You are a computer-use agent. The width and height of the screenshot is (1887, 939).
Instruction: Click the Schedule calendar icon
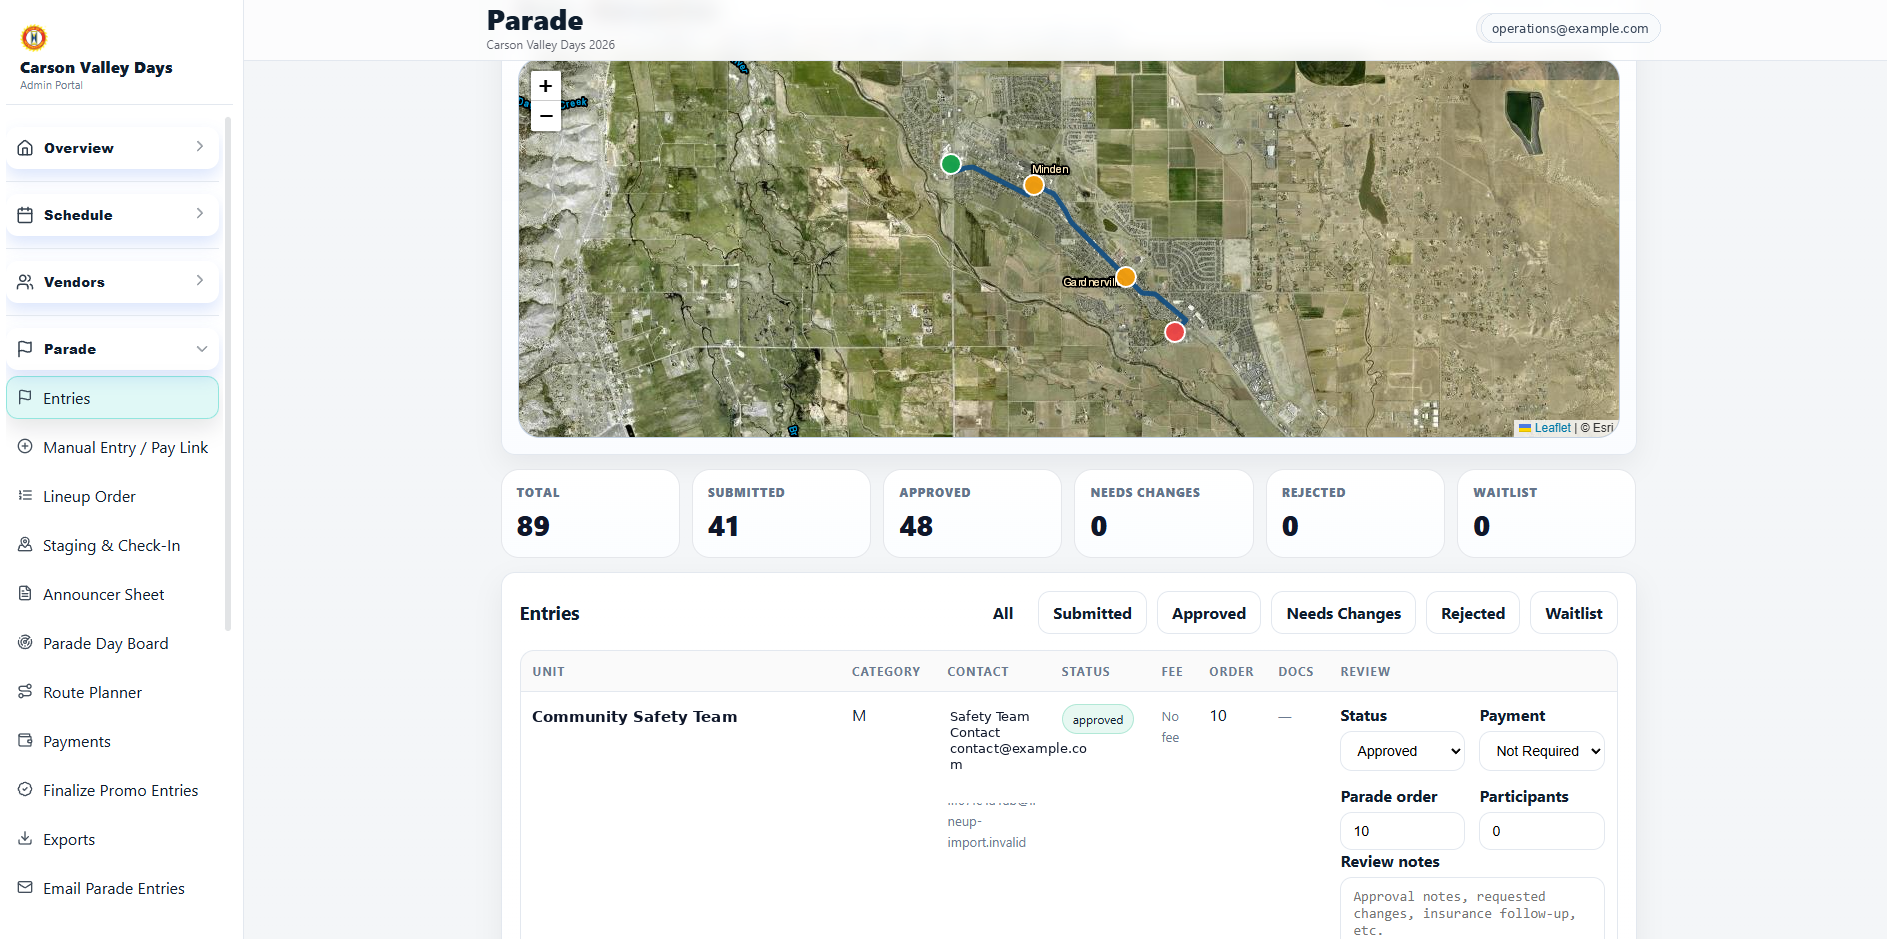25,215
